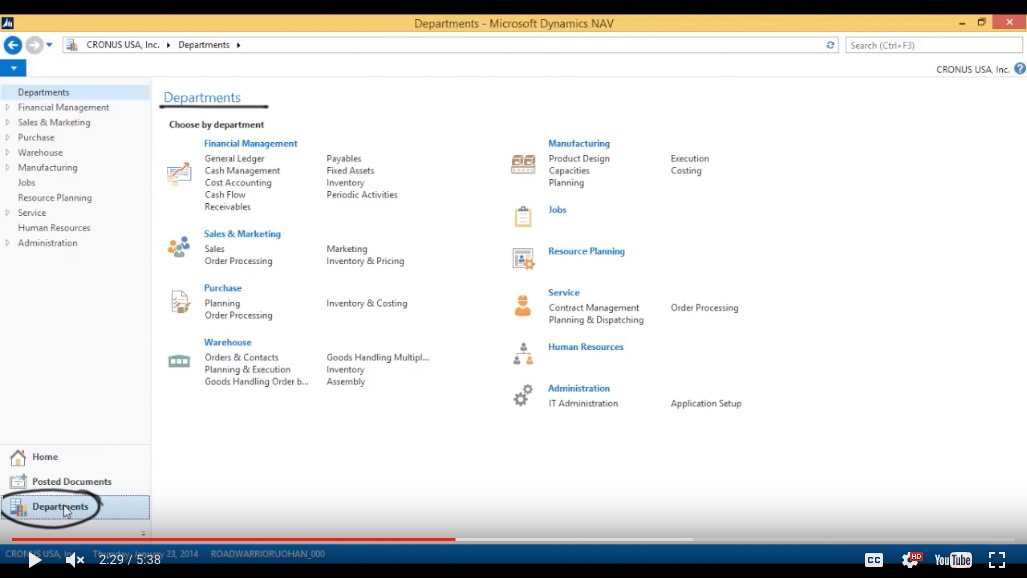
Task: Click the Financial Management department icon
Action: [x=178, y=174]
